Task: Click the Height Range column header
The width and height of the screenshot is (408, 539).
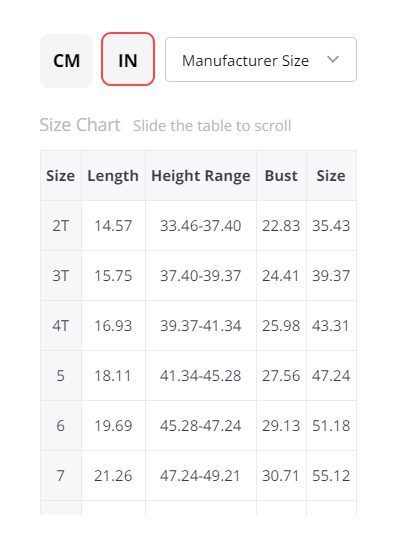Action: click(201, 176)
